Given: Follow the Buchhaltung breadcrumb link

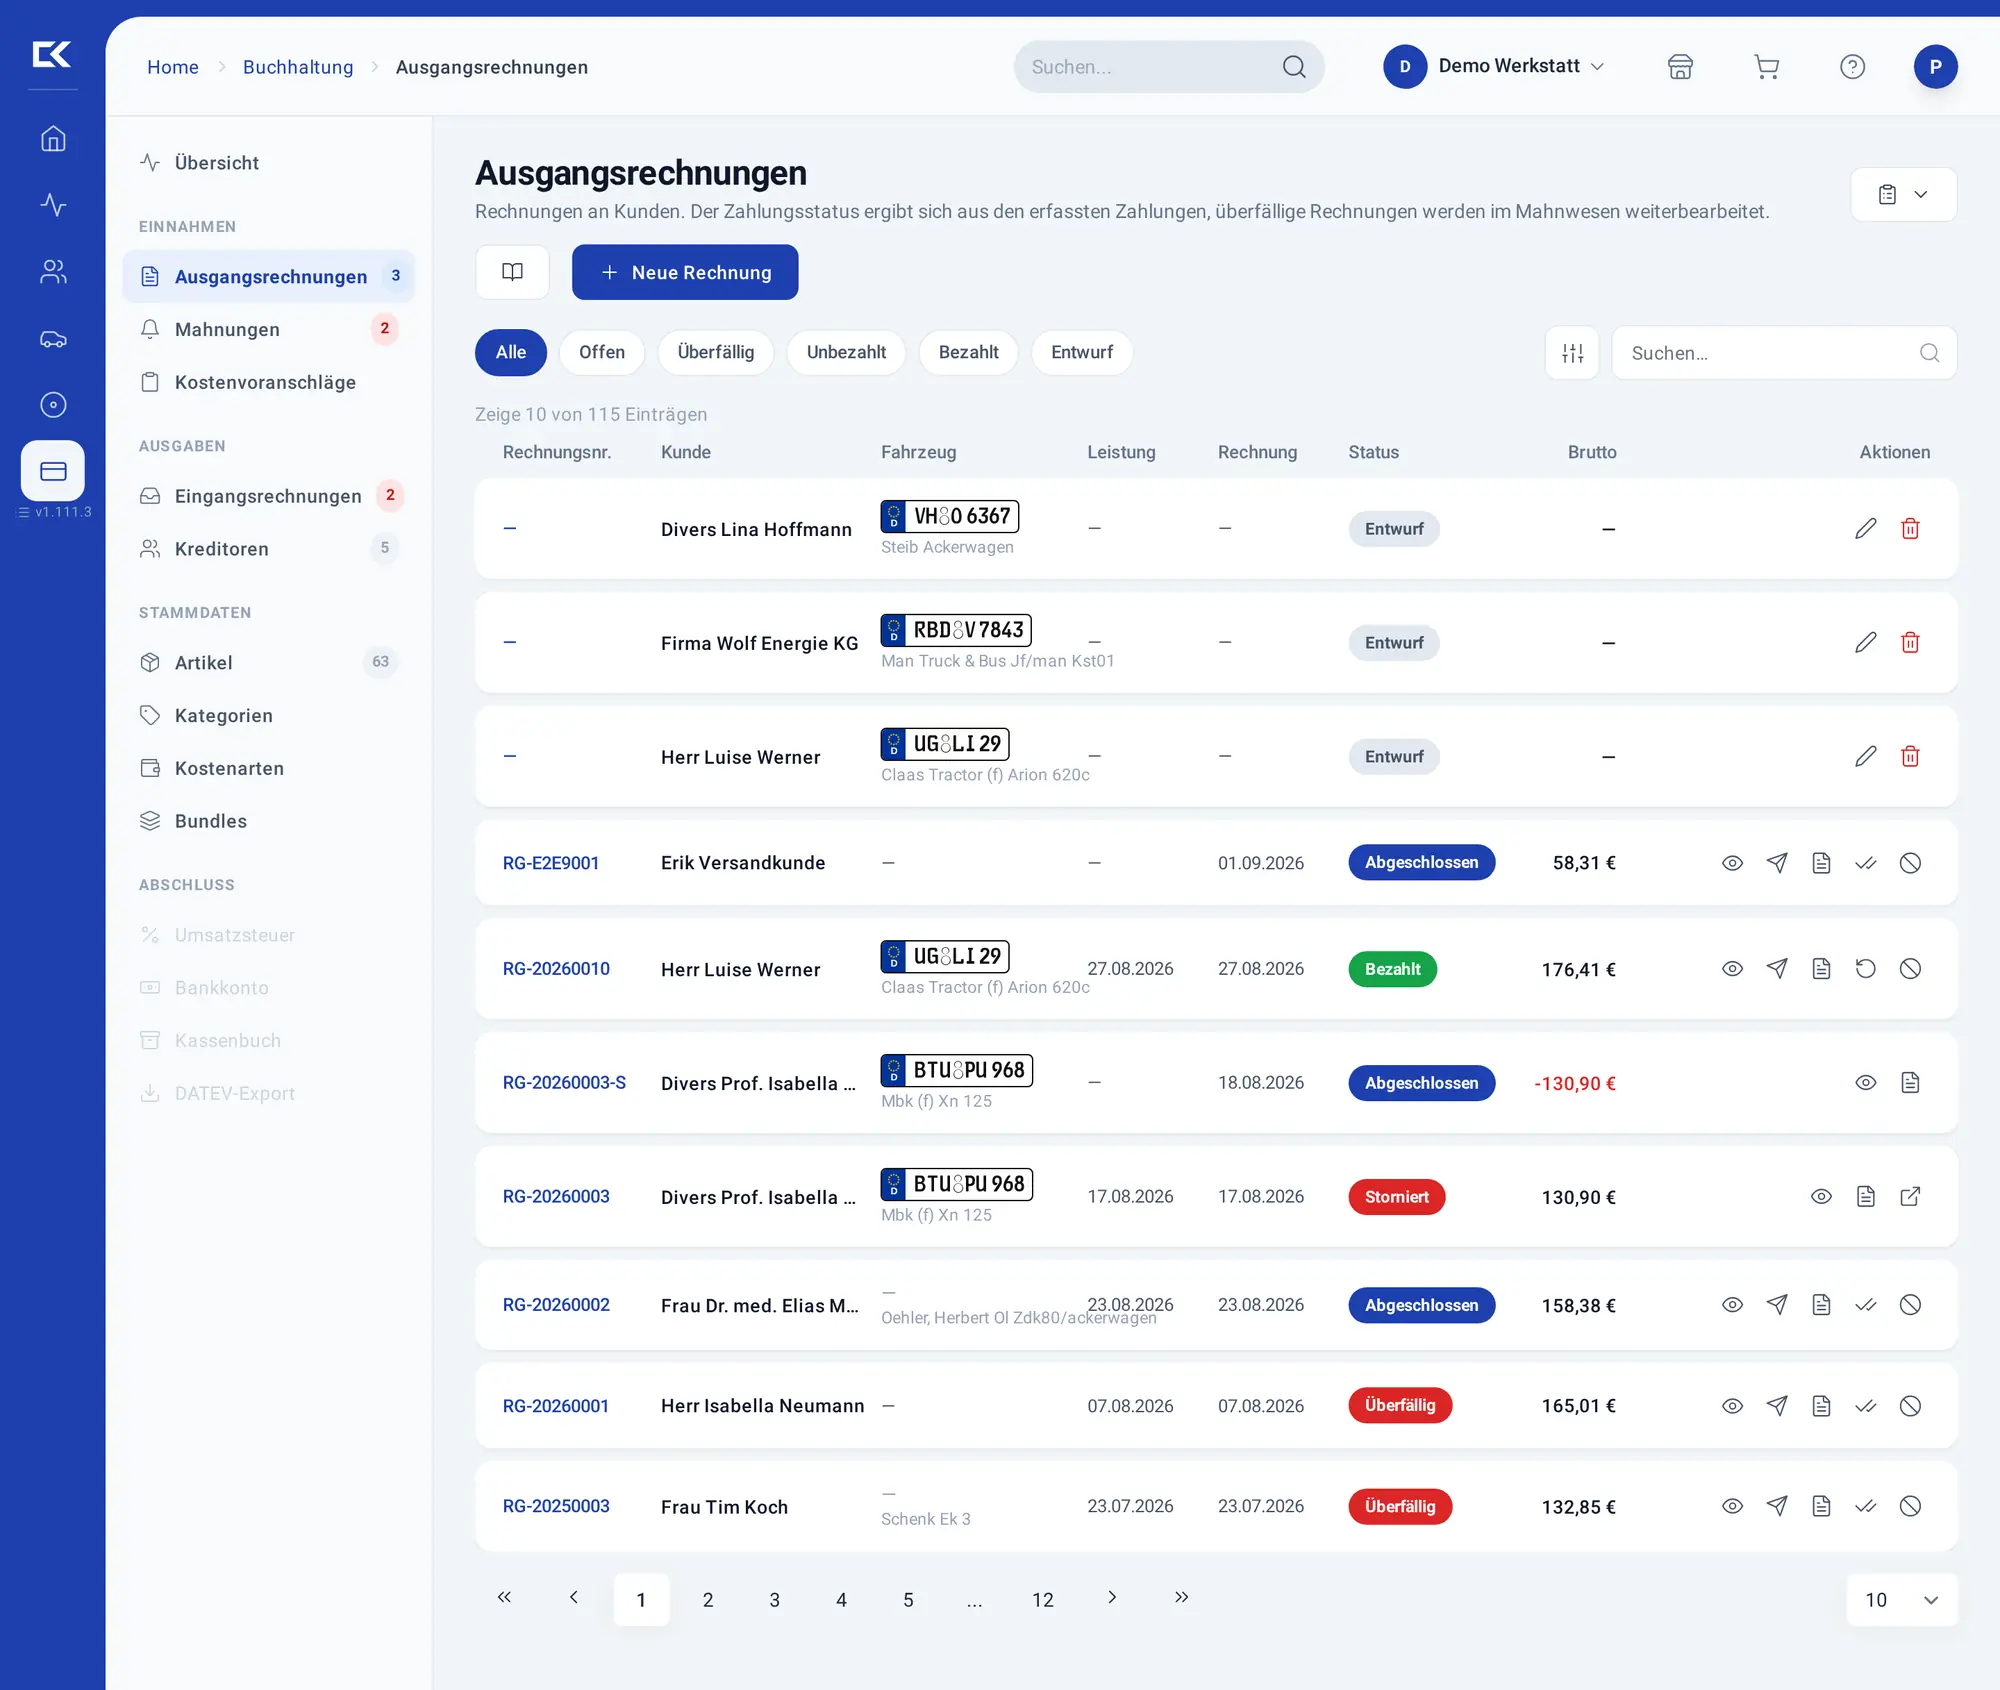Looking at the screenshot, I should click(x=298, y=67).
